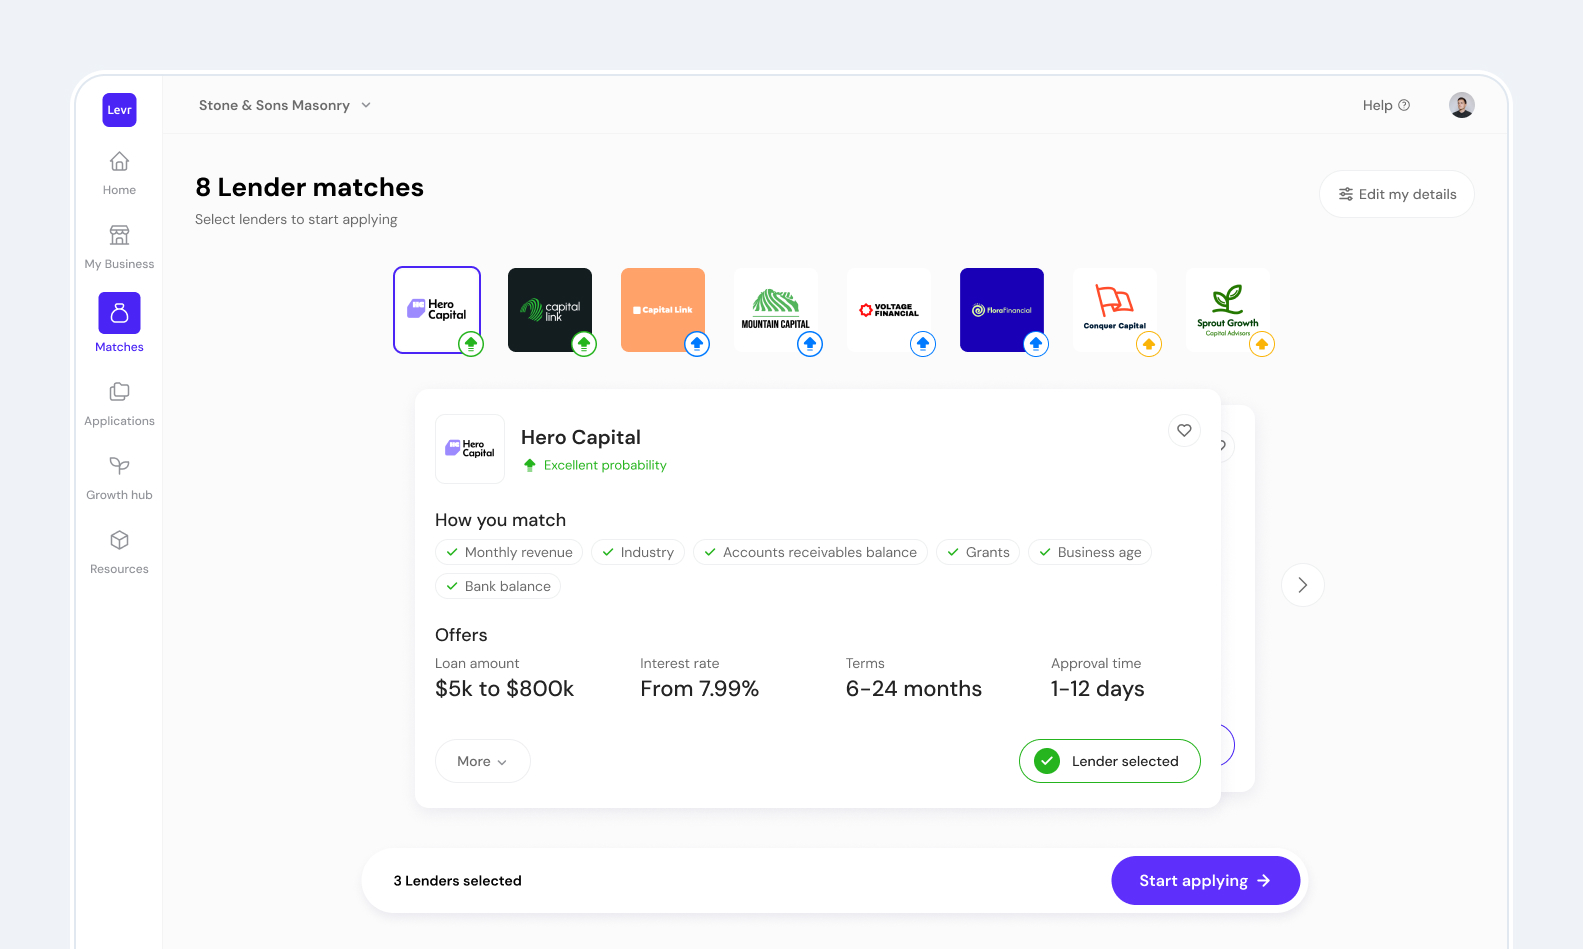Open Resources in sidebar
1583x949 pixels.
click(x=119, y=552)
